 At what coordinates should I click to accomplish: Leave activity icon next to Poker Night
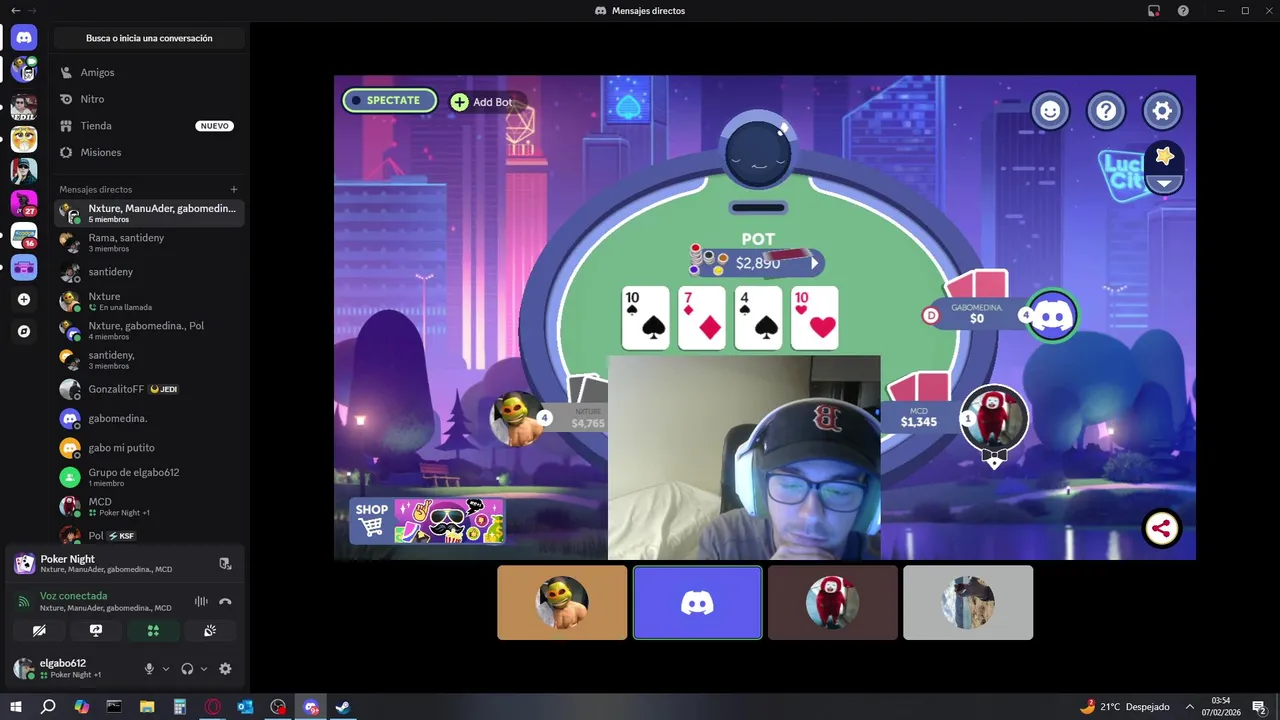(x=225, y=564)
